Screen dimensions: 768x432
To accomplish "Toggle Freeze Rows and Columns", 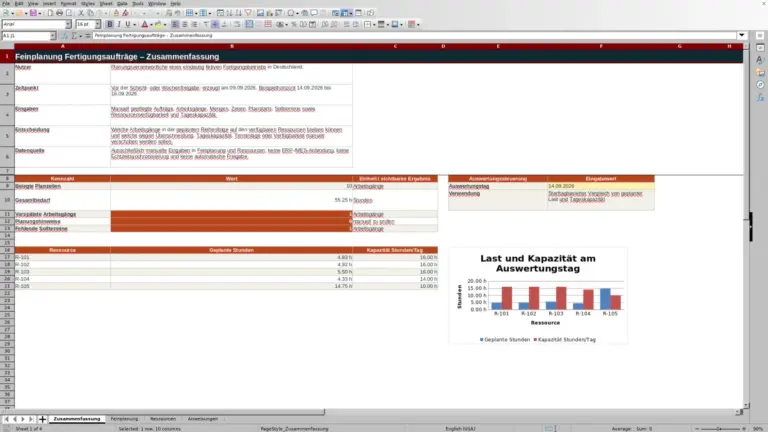I will (346, 13).
